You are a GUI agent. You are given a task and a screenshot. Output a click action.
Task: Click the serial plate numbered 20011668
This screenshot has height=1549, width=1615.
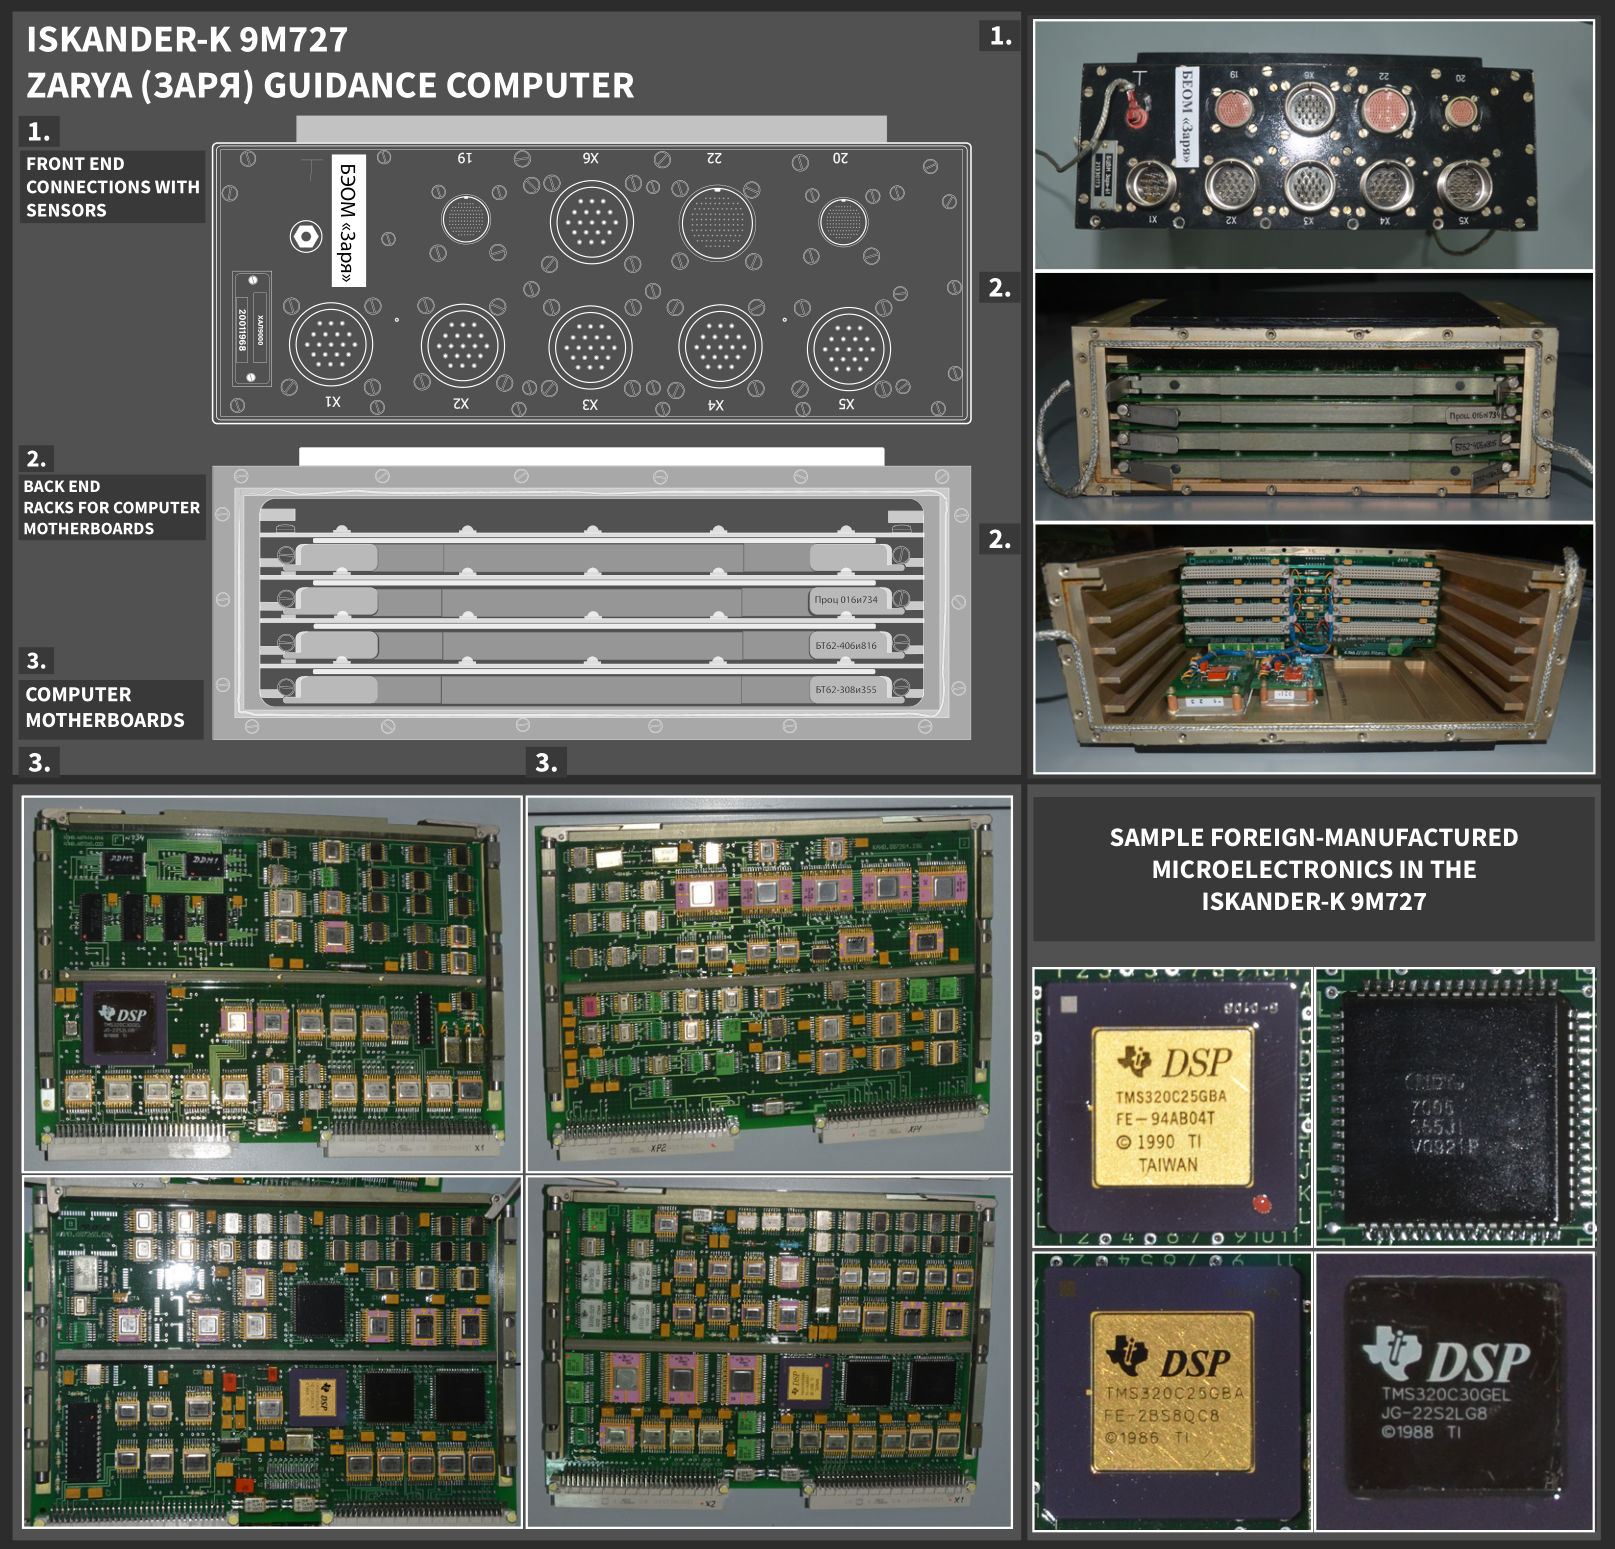point(251,328)
